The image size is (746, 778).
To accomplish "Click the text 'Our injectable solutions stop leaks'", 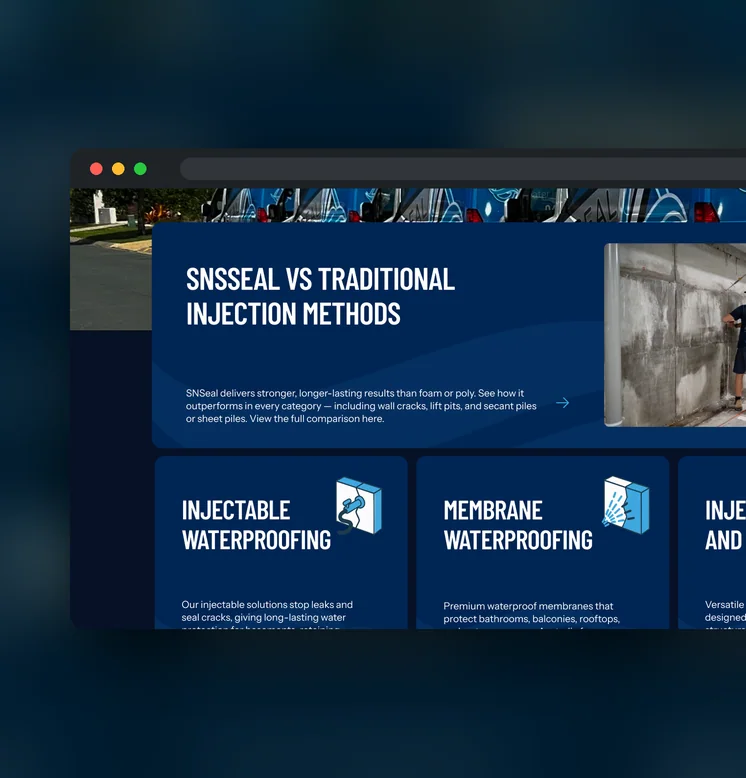I will pyautogui.click(x=267, y=604).
